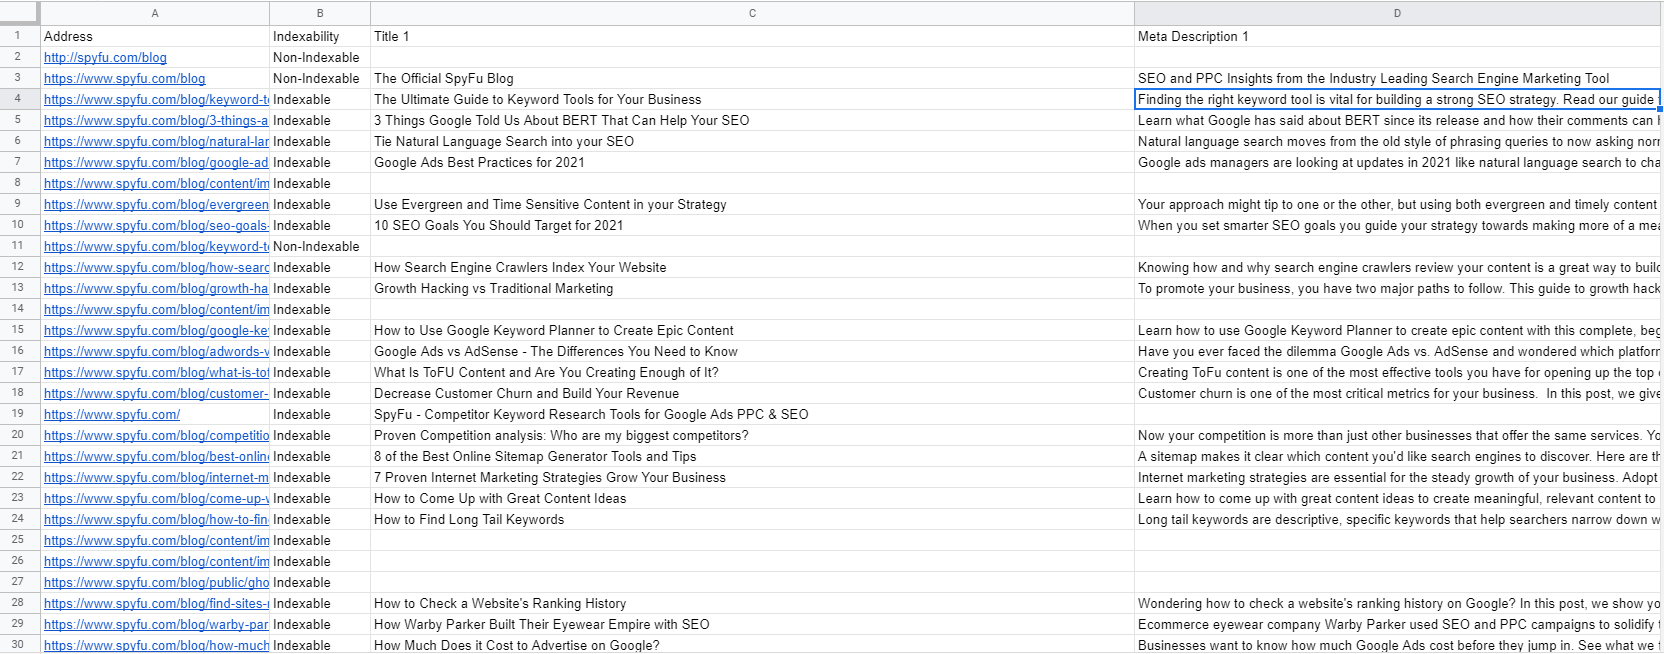Select '8 of the Best Online Sitemap Generator' cell

[752, 456]
